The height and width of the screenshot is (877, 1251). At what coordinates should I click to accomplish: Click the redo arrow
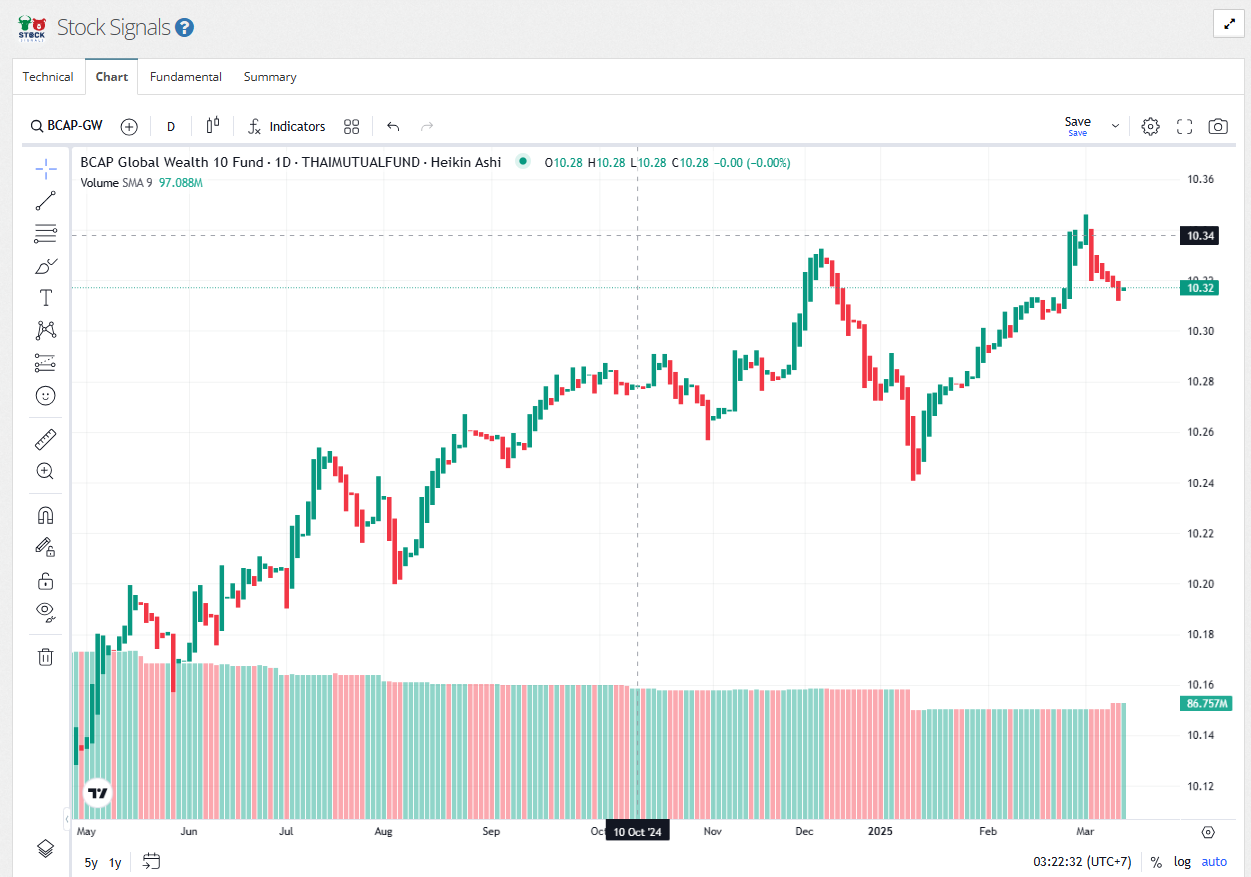point(427,126)
